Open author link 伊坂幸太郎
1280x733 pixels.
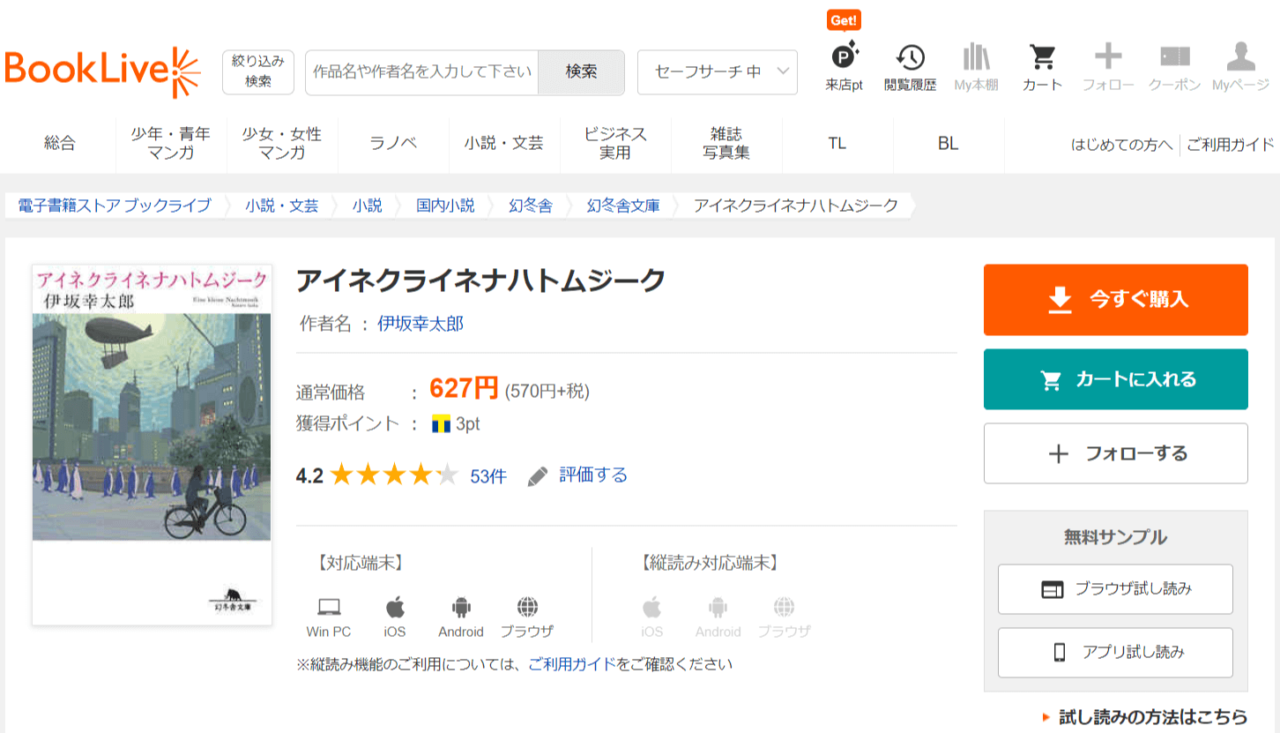pyautogui.click(x=420, y=324)
